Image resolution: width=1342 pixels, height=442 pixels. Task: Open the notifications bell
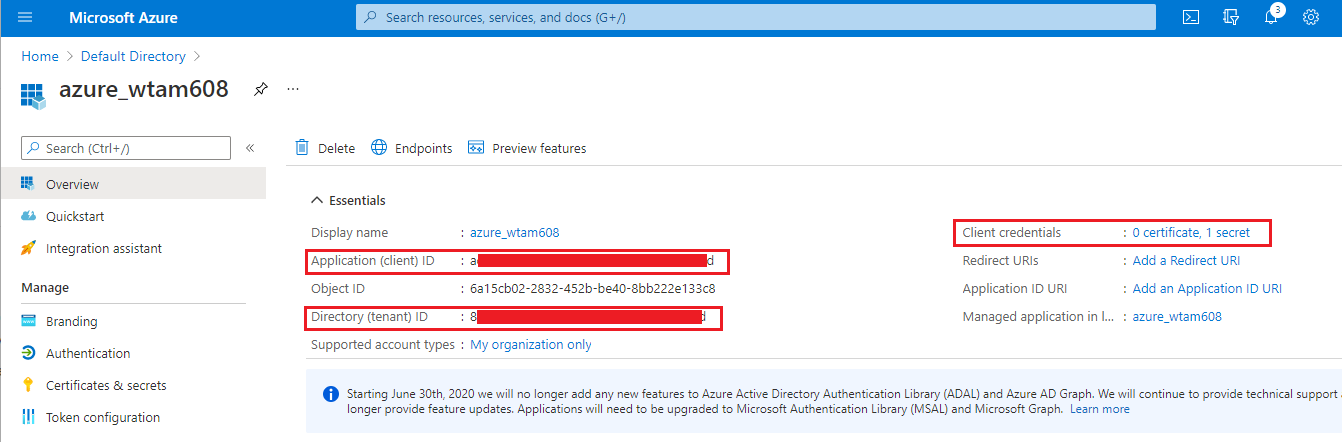coord(1271,18)
